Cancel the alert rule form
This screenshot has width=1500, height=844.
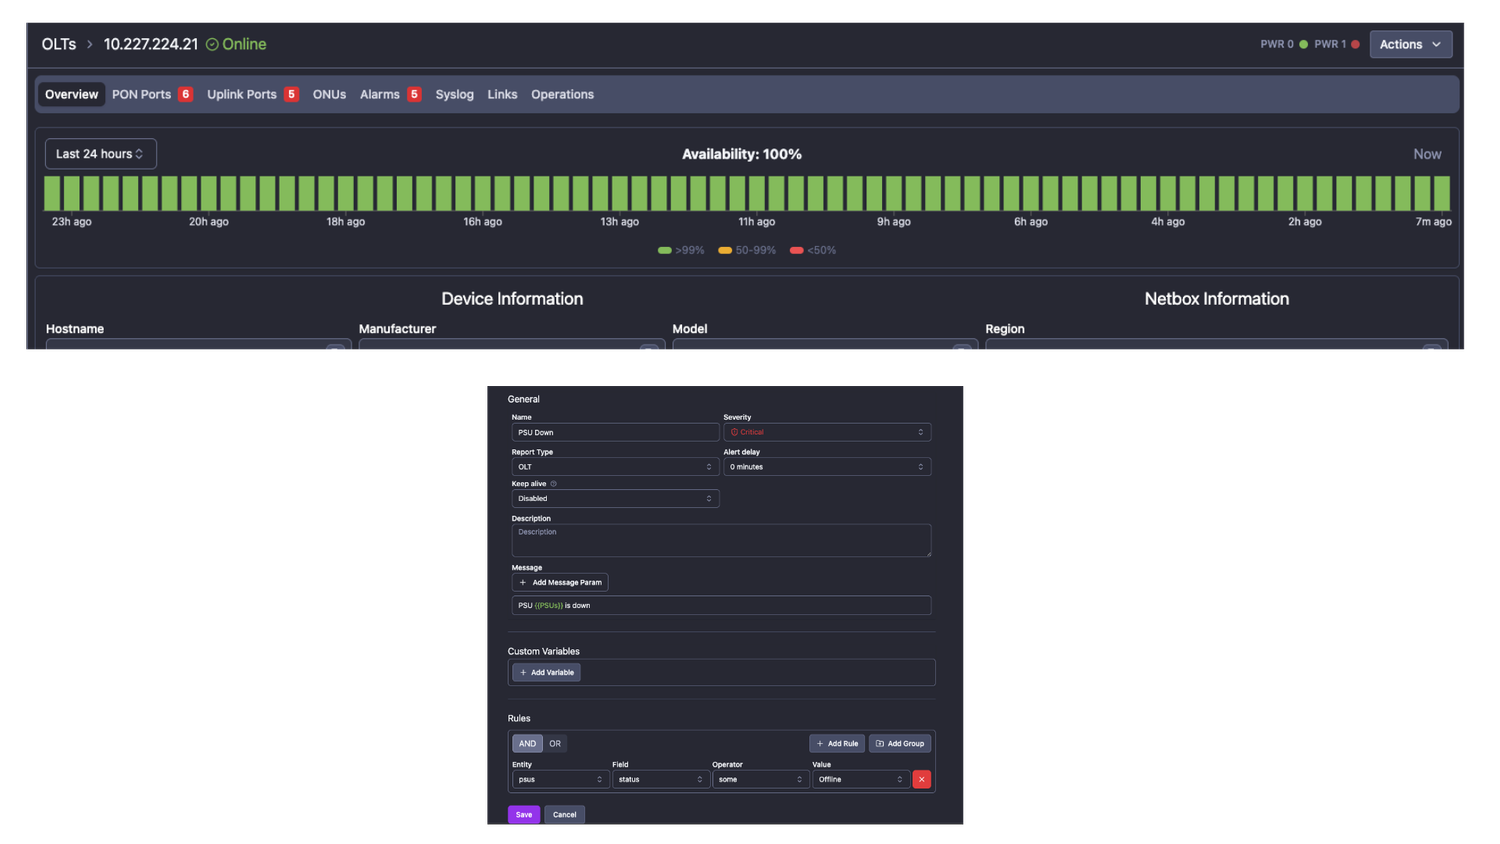[564, 814]
